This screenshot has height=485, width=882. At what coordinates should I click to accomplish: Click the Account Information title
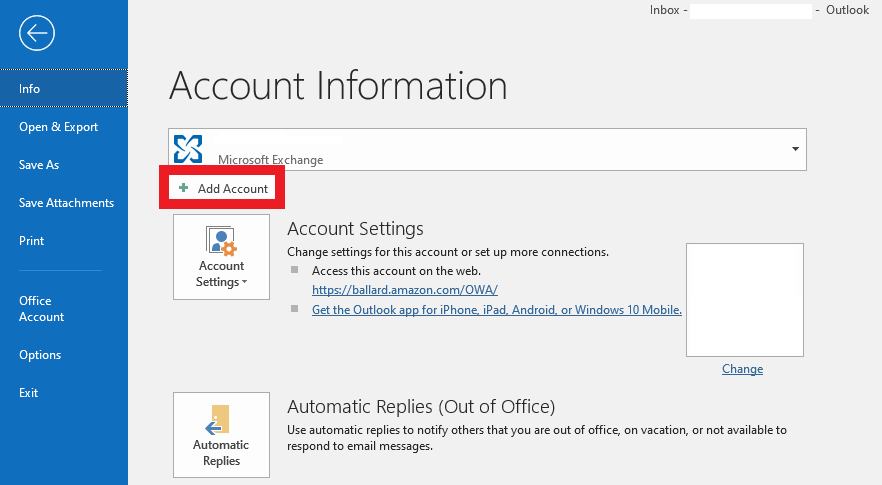coord(338,86)
